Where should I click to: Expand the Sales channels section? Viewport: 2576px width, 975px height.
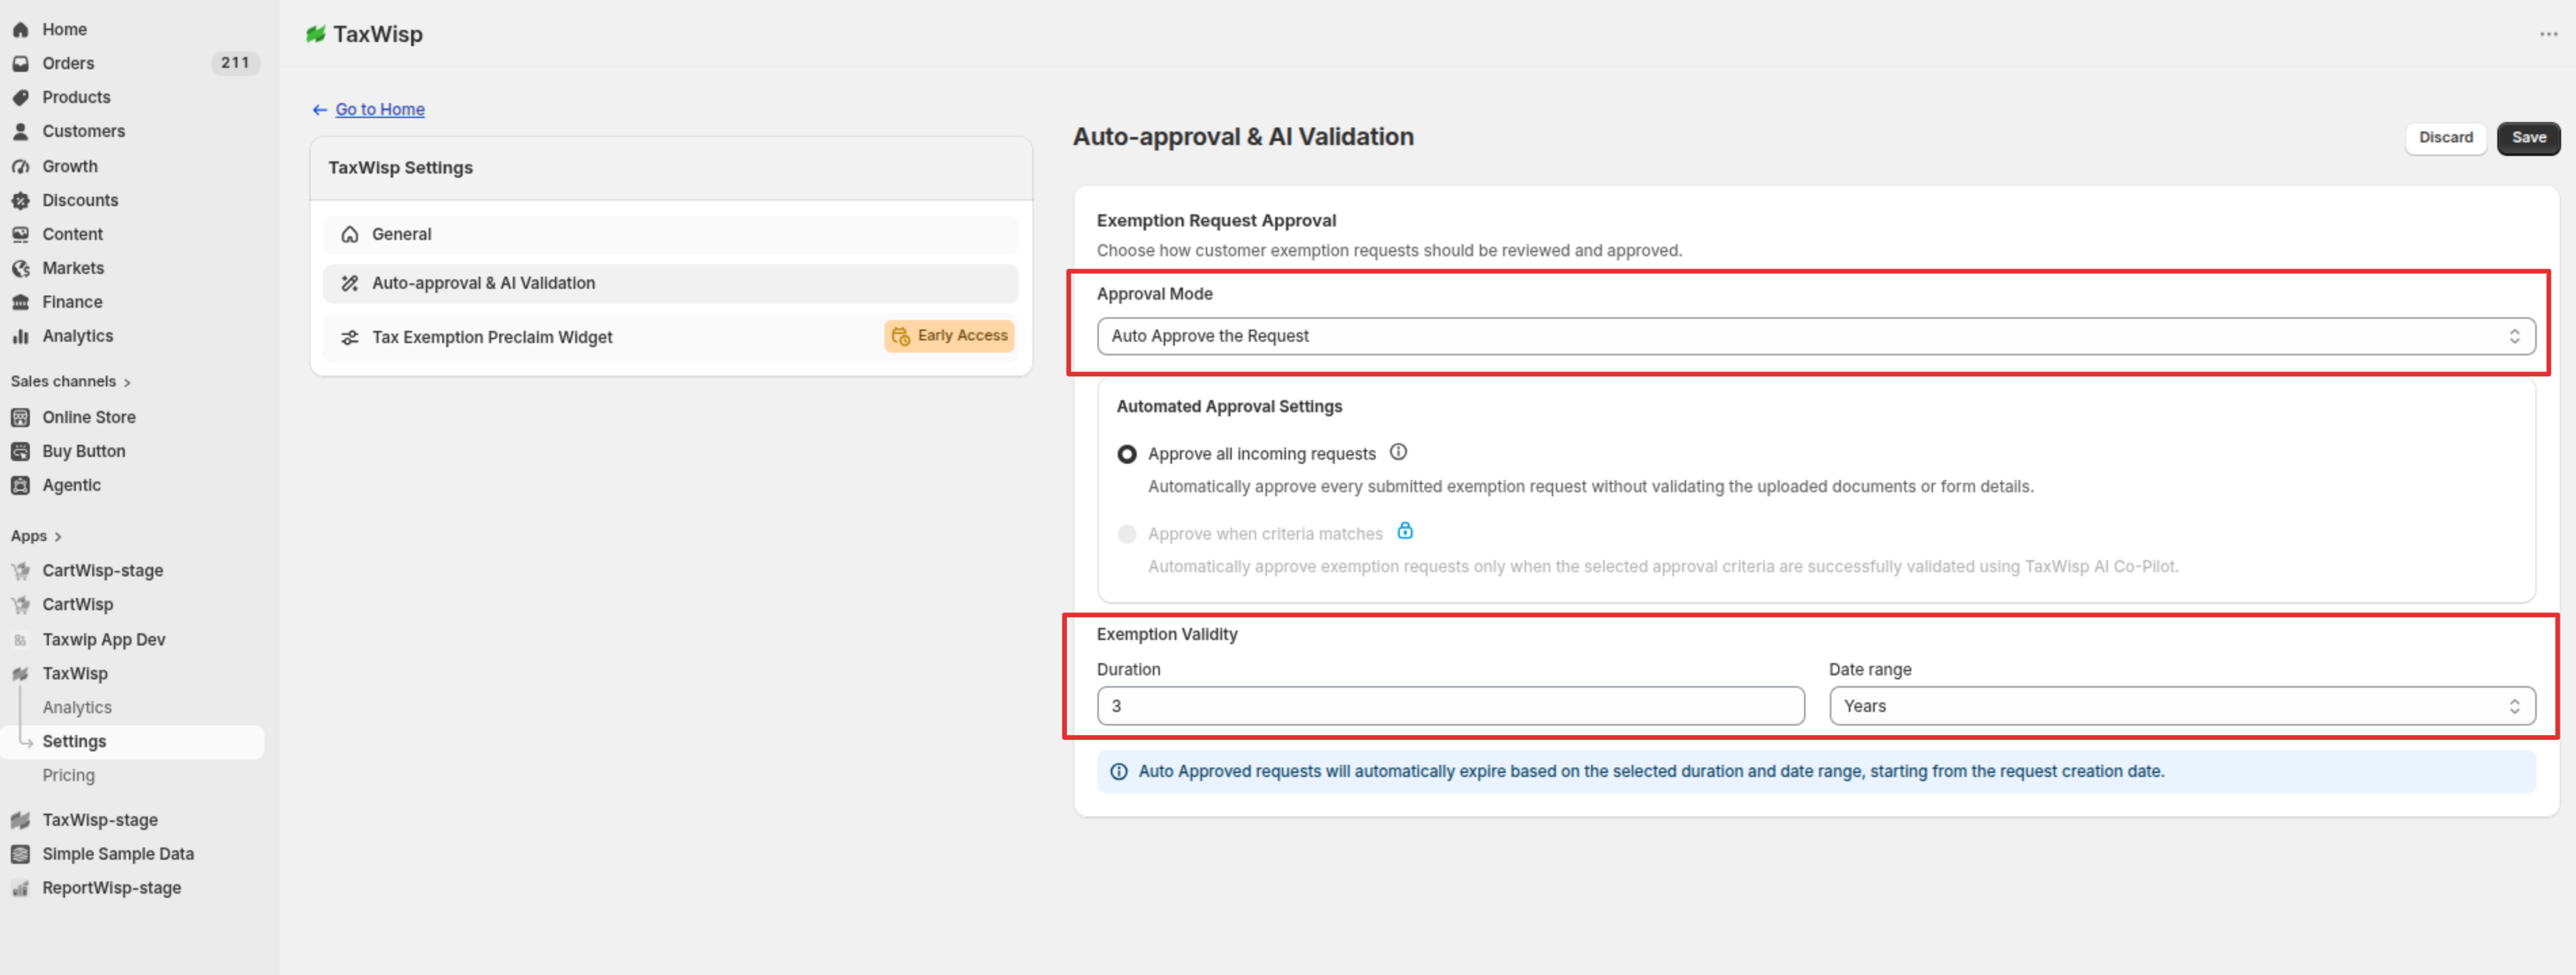(x=70, y=382)
